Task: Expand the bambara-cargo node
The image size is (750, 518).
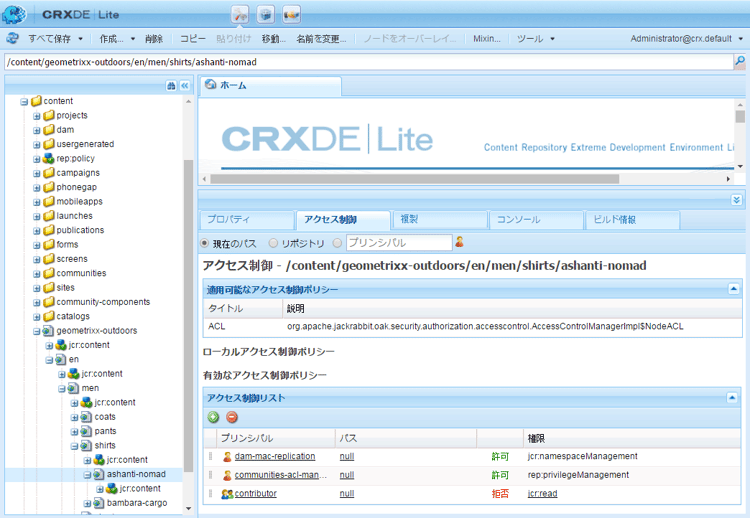Action: click(87, 503)
